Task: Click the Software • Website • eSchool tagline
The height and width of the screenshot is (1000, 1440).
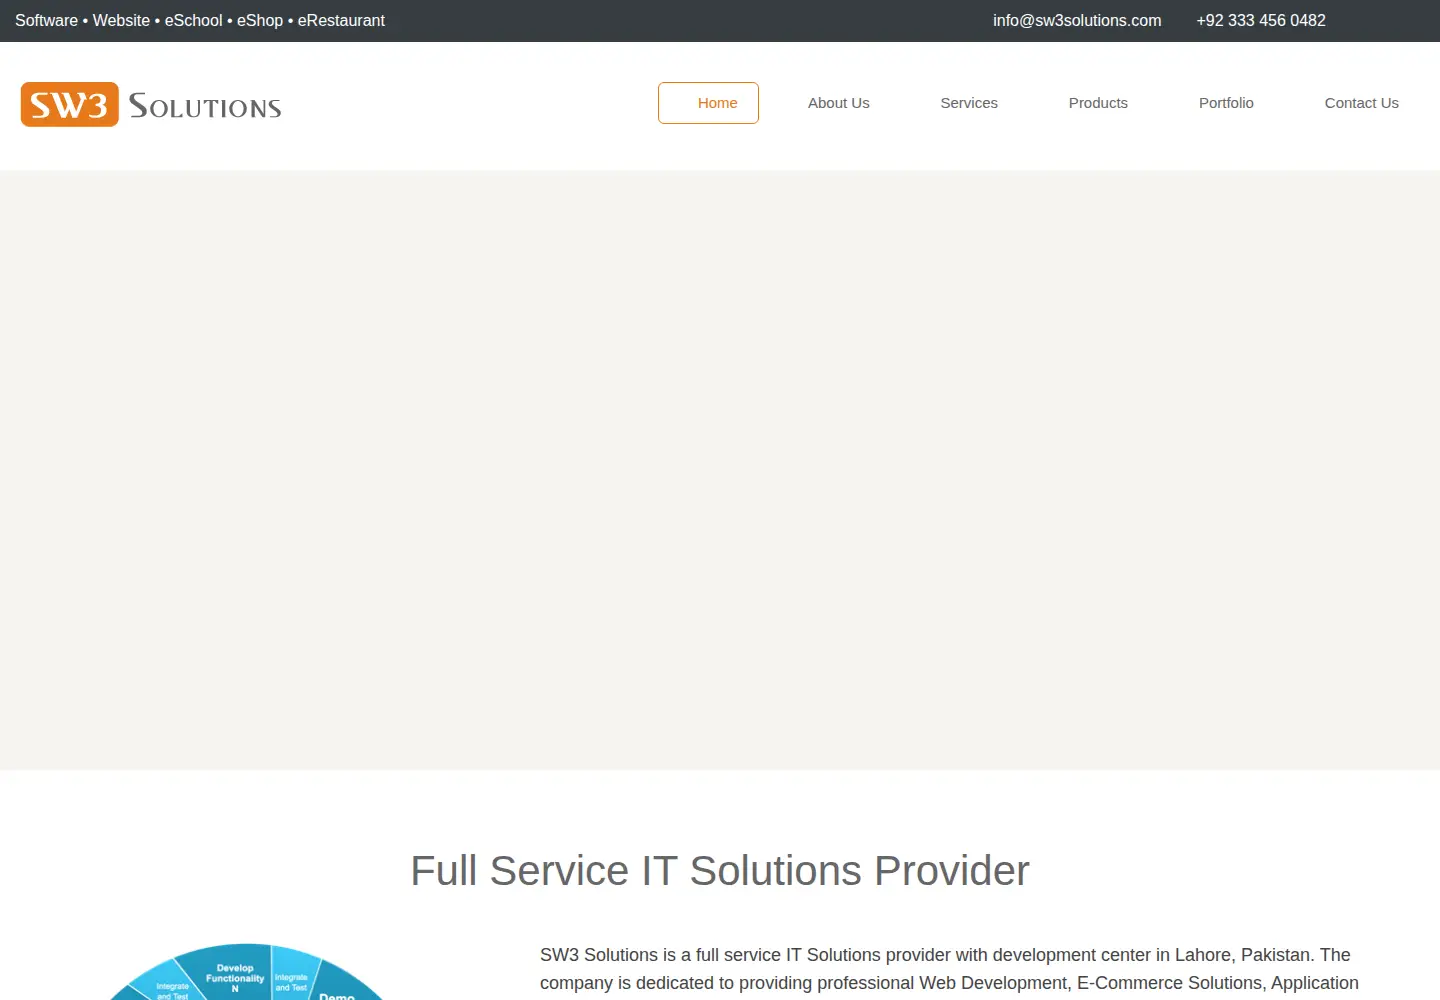Action: [x=200, y=20]
